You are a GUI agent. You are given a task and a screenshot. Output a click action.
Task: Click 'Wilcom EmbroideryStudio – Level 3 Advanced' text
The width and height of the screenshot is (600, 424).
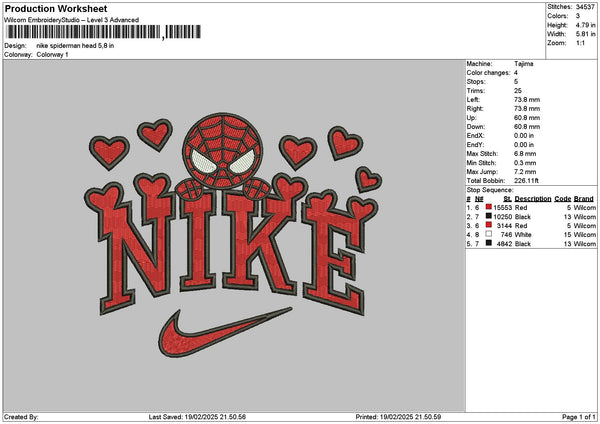72,20
